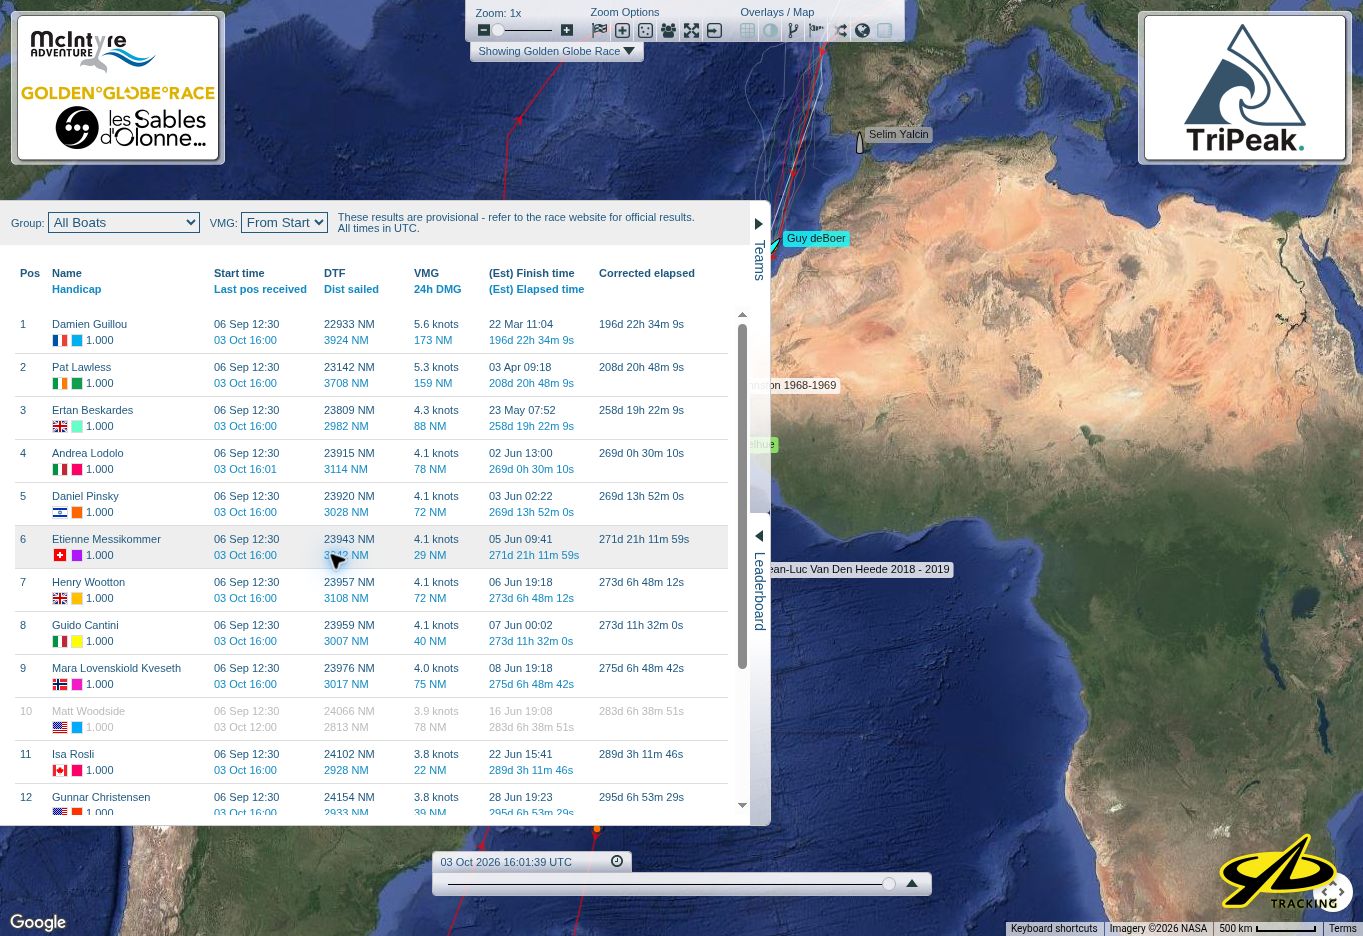Click the zoom out minus button
The image size is (1363, 936).
click(x=484, y=31)
